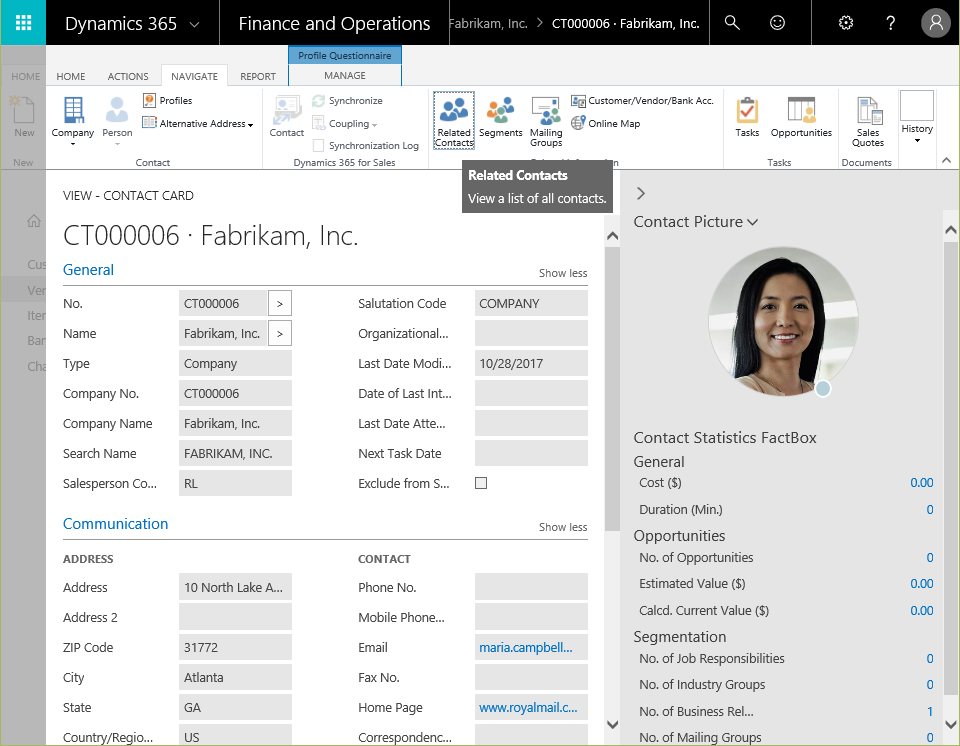Image resolution: width=960 pixels, height=746 pixels.
Task: Collapse the FactBox pane with the arrow
Action: 641,193
